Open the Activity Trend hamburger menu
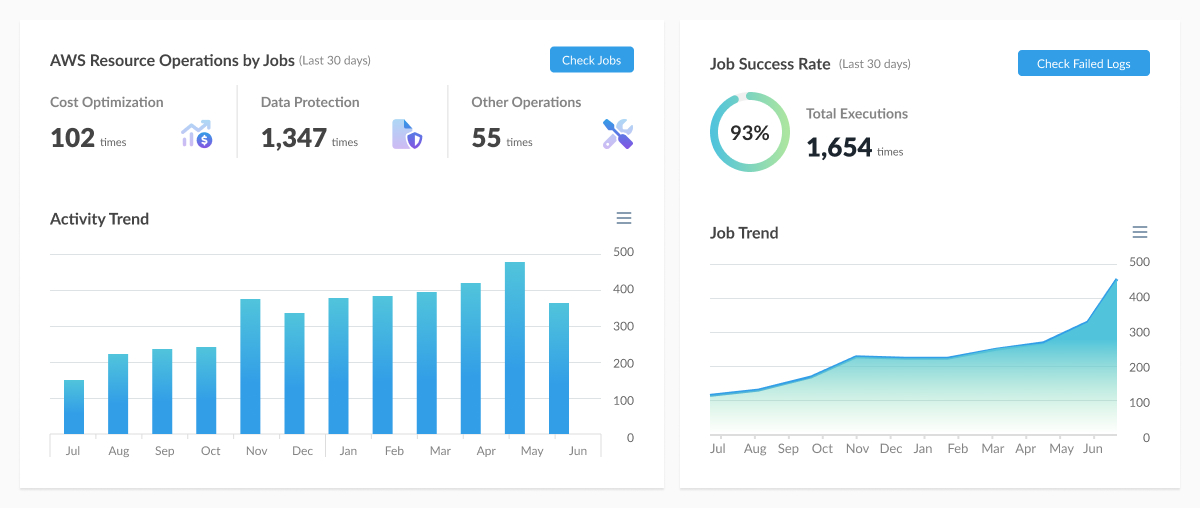This screenshot has height=508, width=1200. pyautogui.click(x=624, y=218)
